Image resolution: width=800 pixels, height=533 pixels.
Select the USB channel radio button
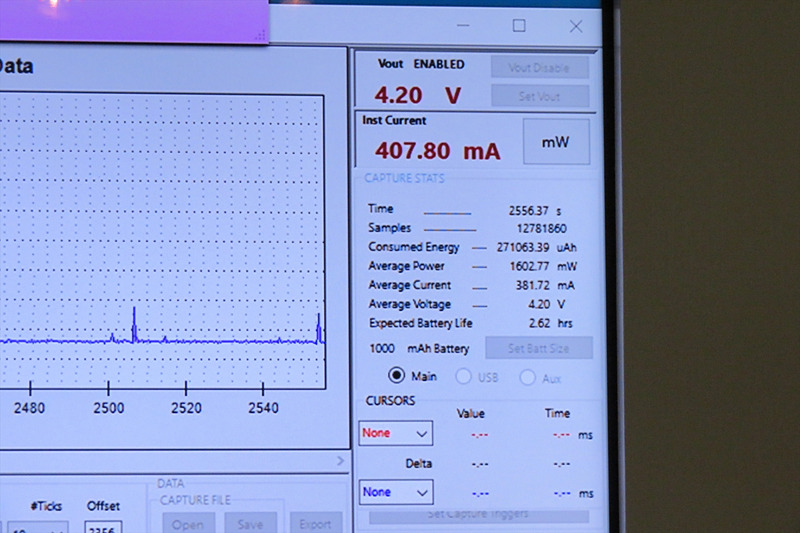[463, 377]
